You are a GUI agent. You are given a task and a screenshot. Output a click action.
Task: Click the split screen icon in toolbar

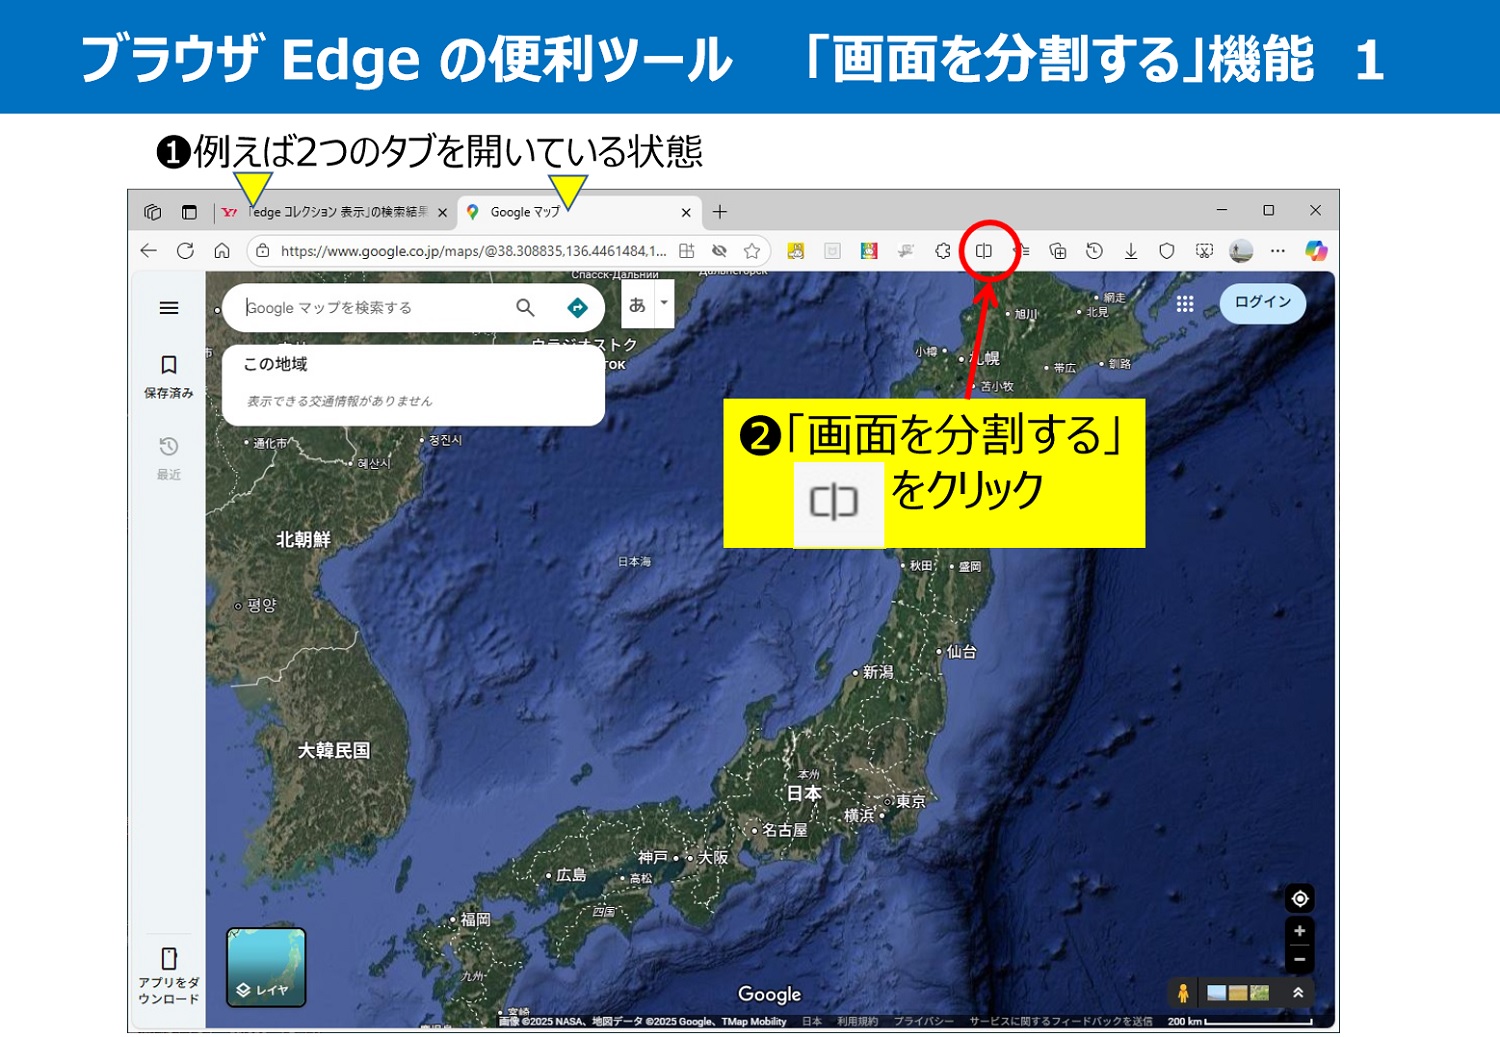(984, 251)
